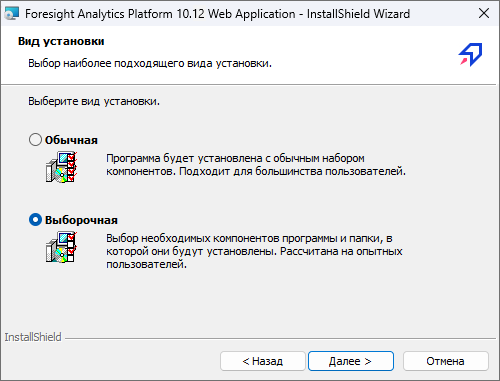
Task: Click the InstallShield brand label
Action: click(x=33, y=337)
